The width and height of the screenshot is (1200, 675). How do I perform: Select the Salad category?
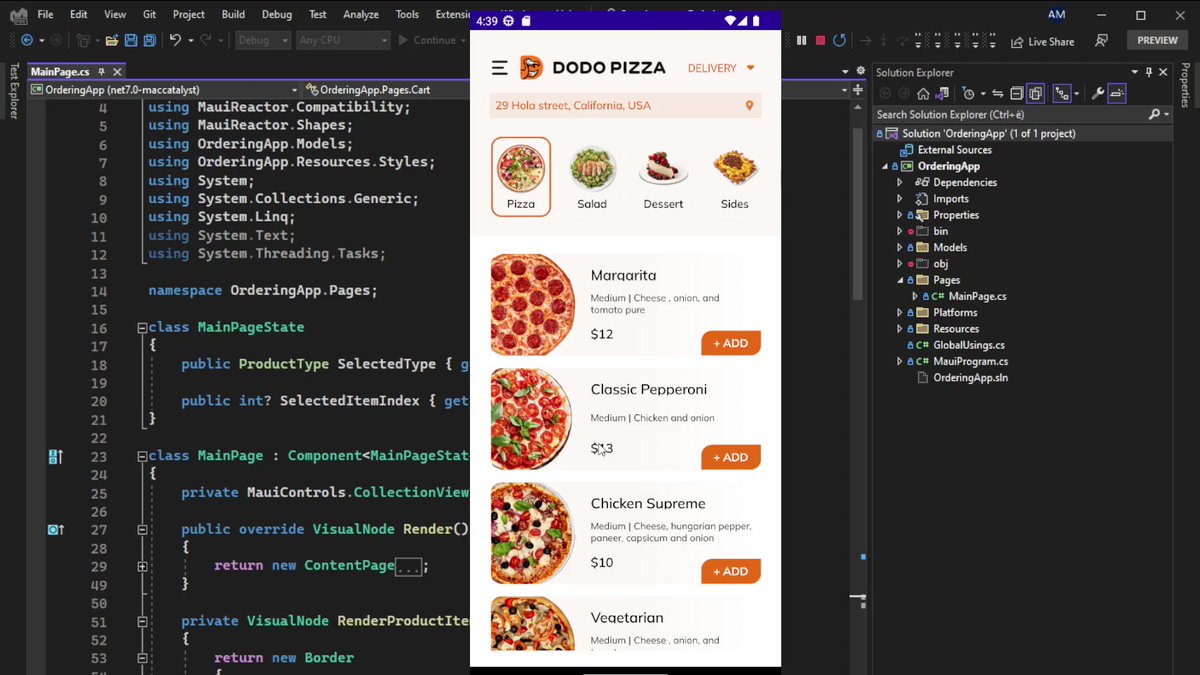592,177
